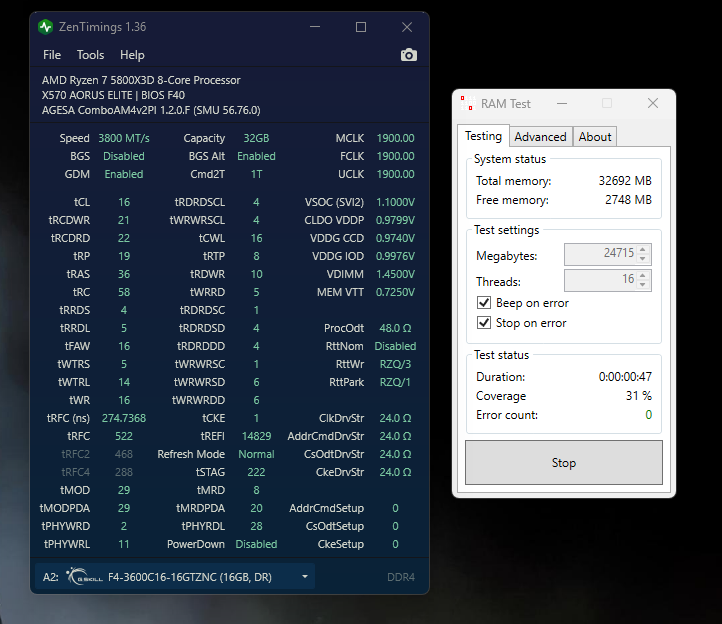Click the camera screenshot icon in ZenTimings
This screenshot has height=624, width=722.
(408, 55)
